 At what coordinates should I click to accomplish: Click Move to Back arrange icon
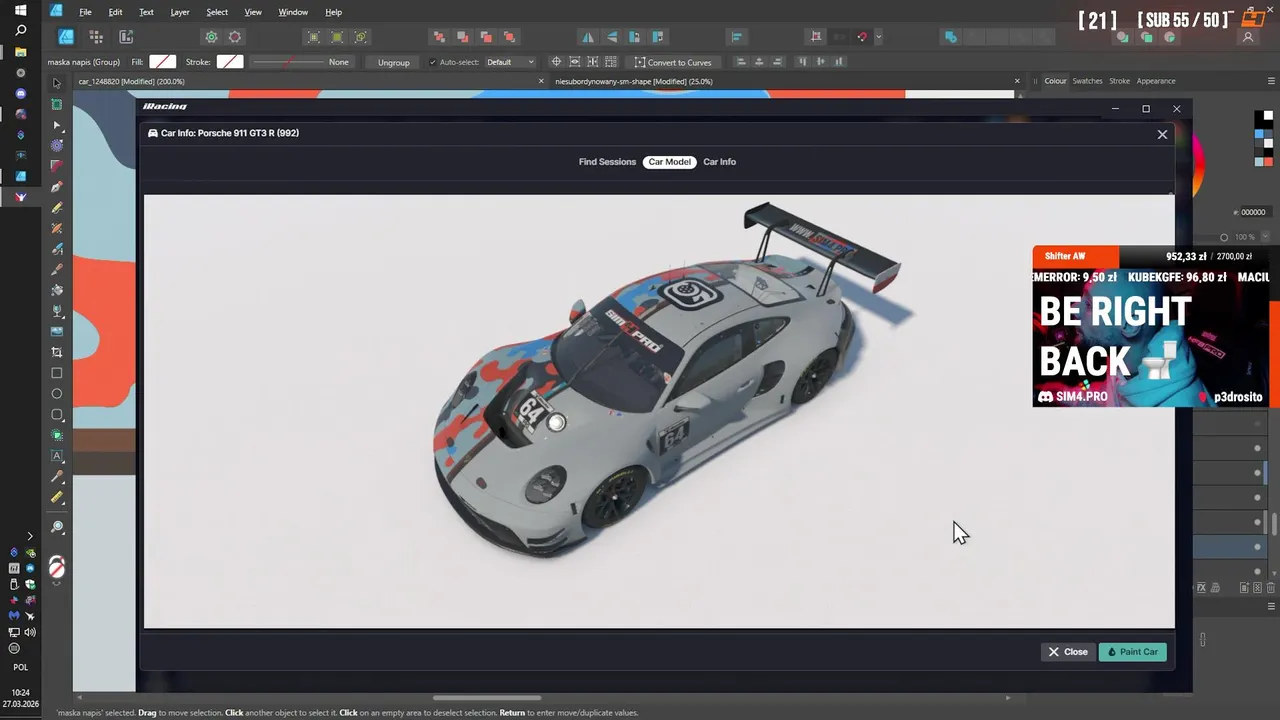click(x=439, y=37)
